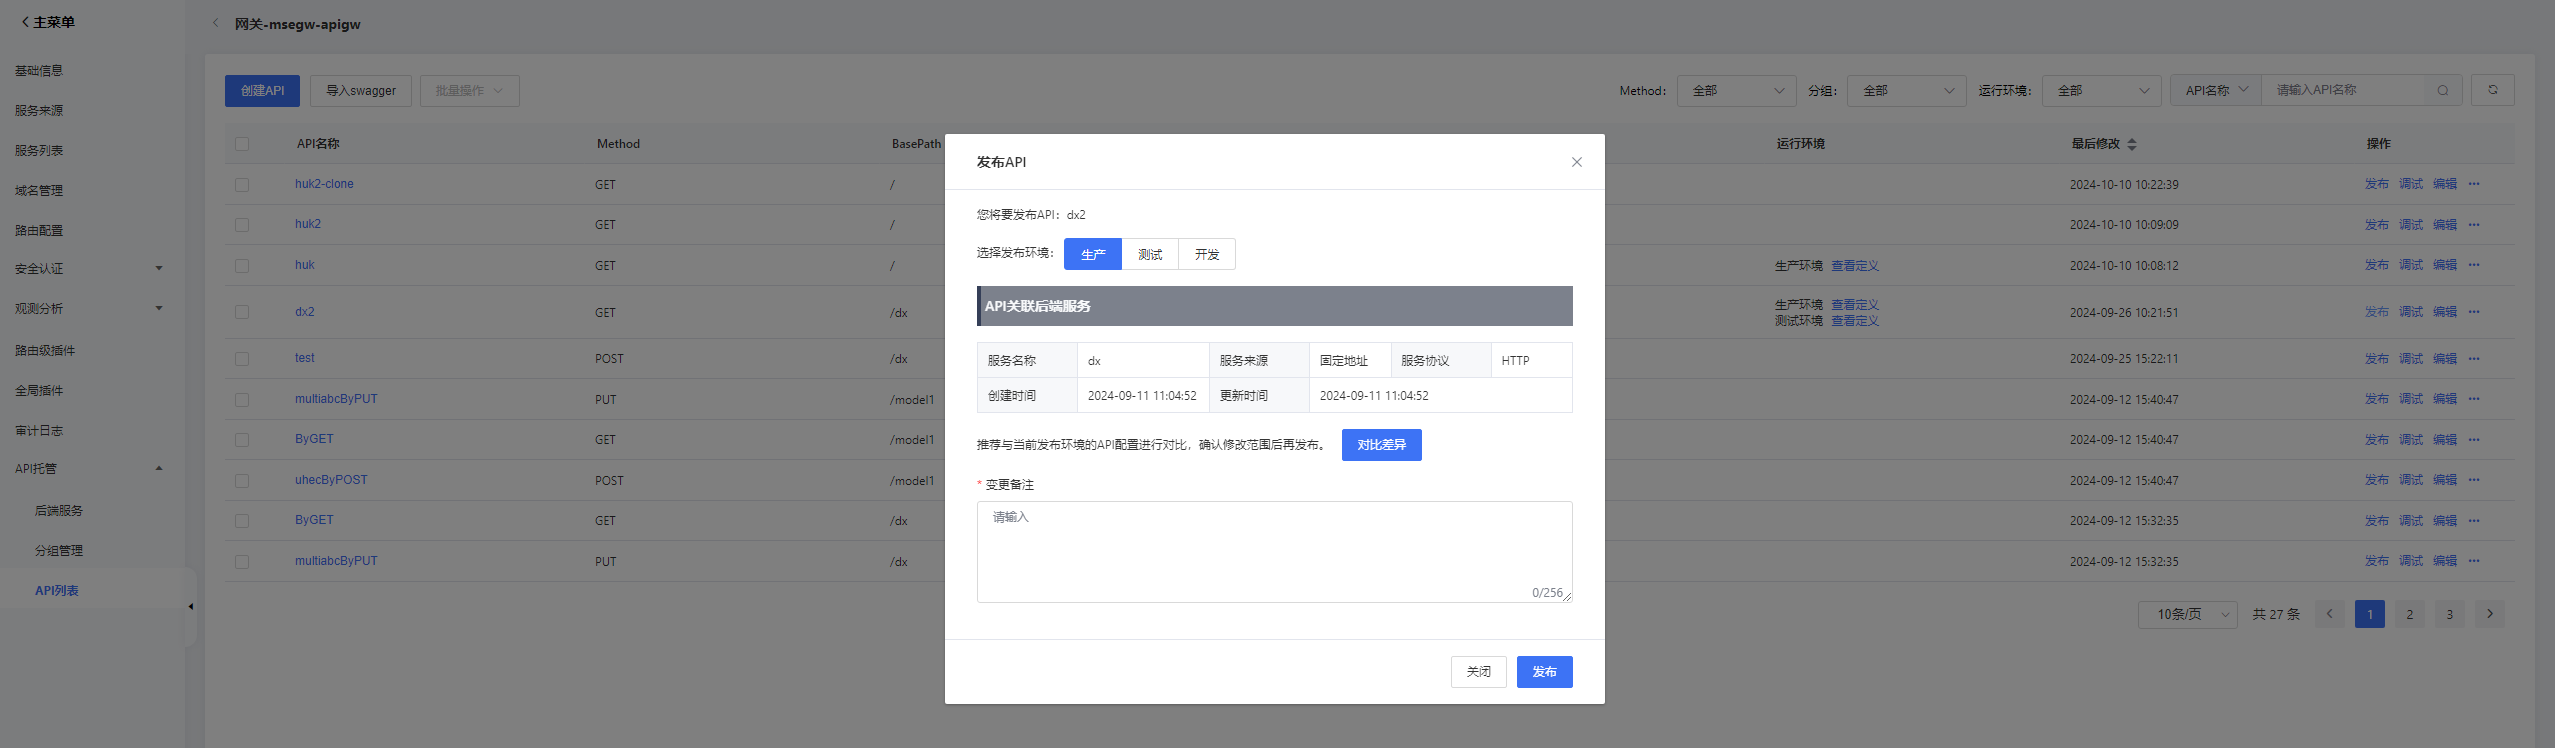
Task: Go to page 3 in pagination
Action: [2450, 614]
